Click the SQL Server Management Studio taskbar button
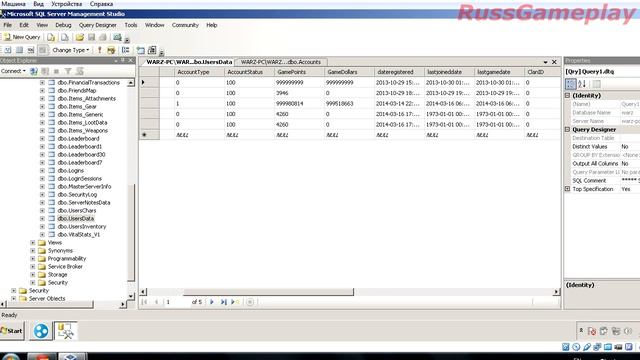The image size is (640, 360). pos(66,331)
